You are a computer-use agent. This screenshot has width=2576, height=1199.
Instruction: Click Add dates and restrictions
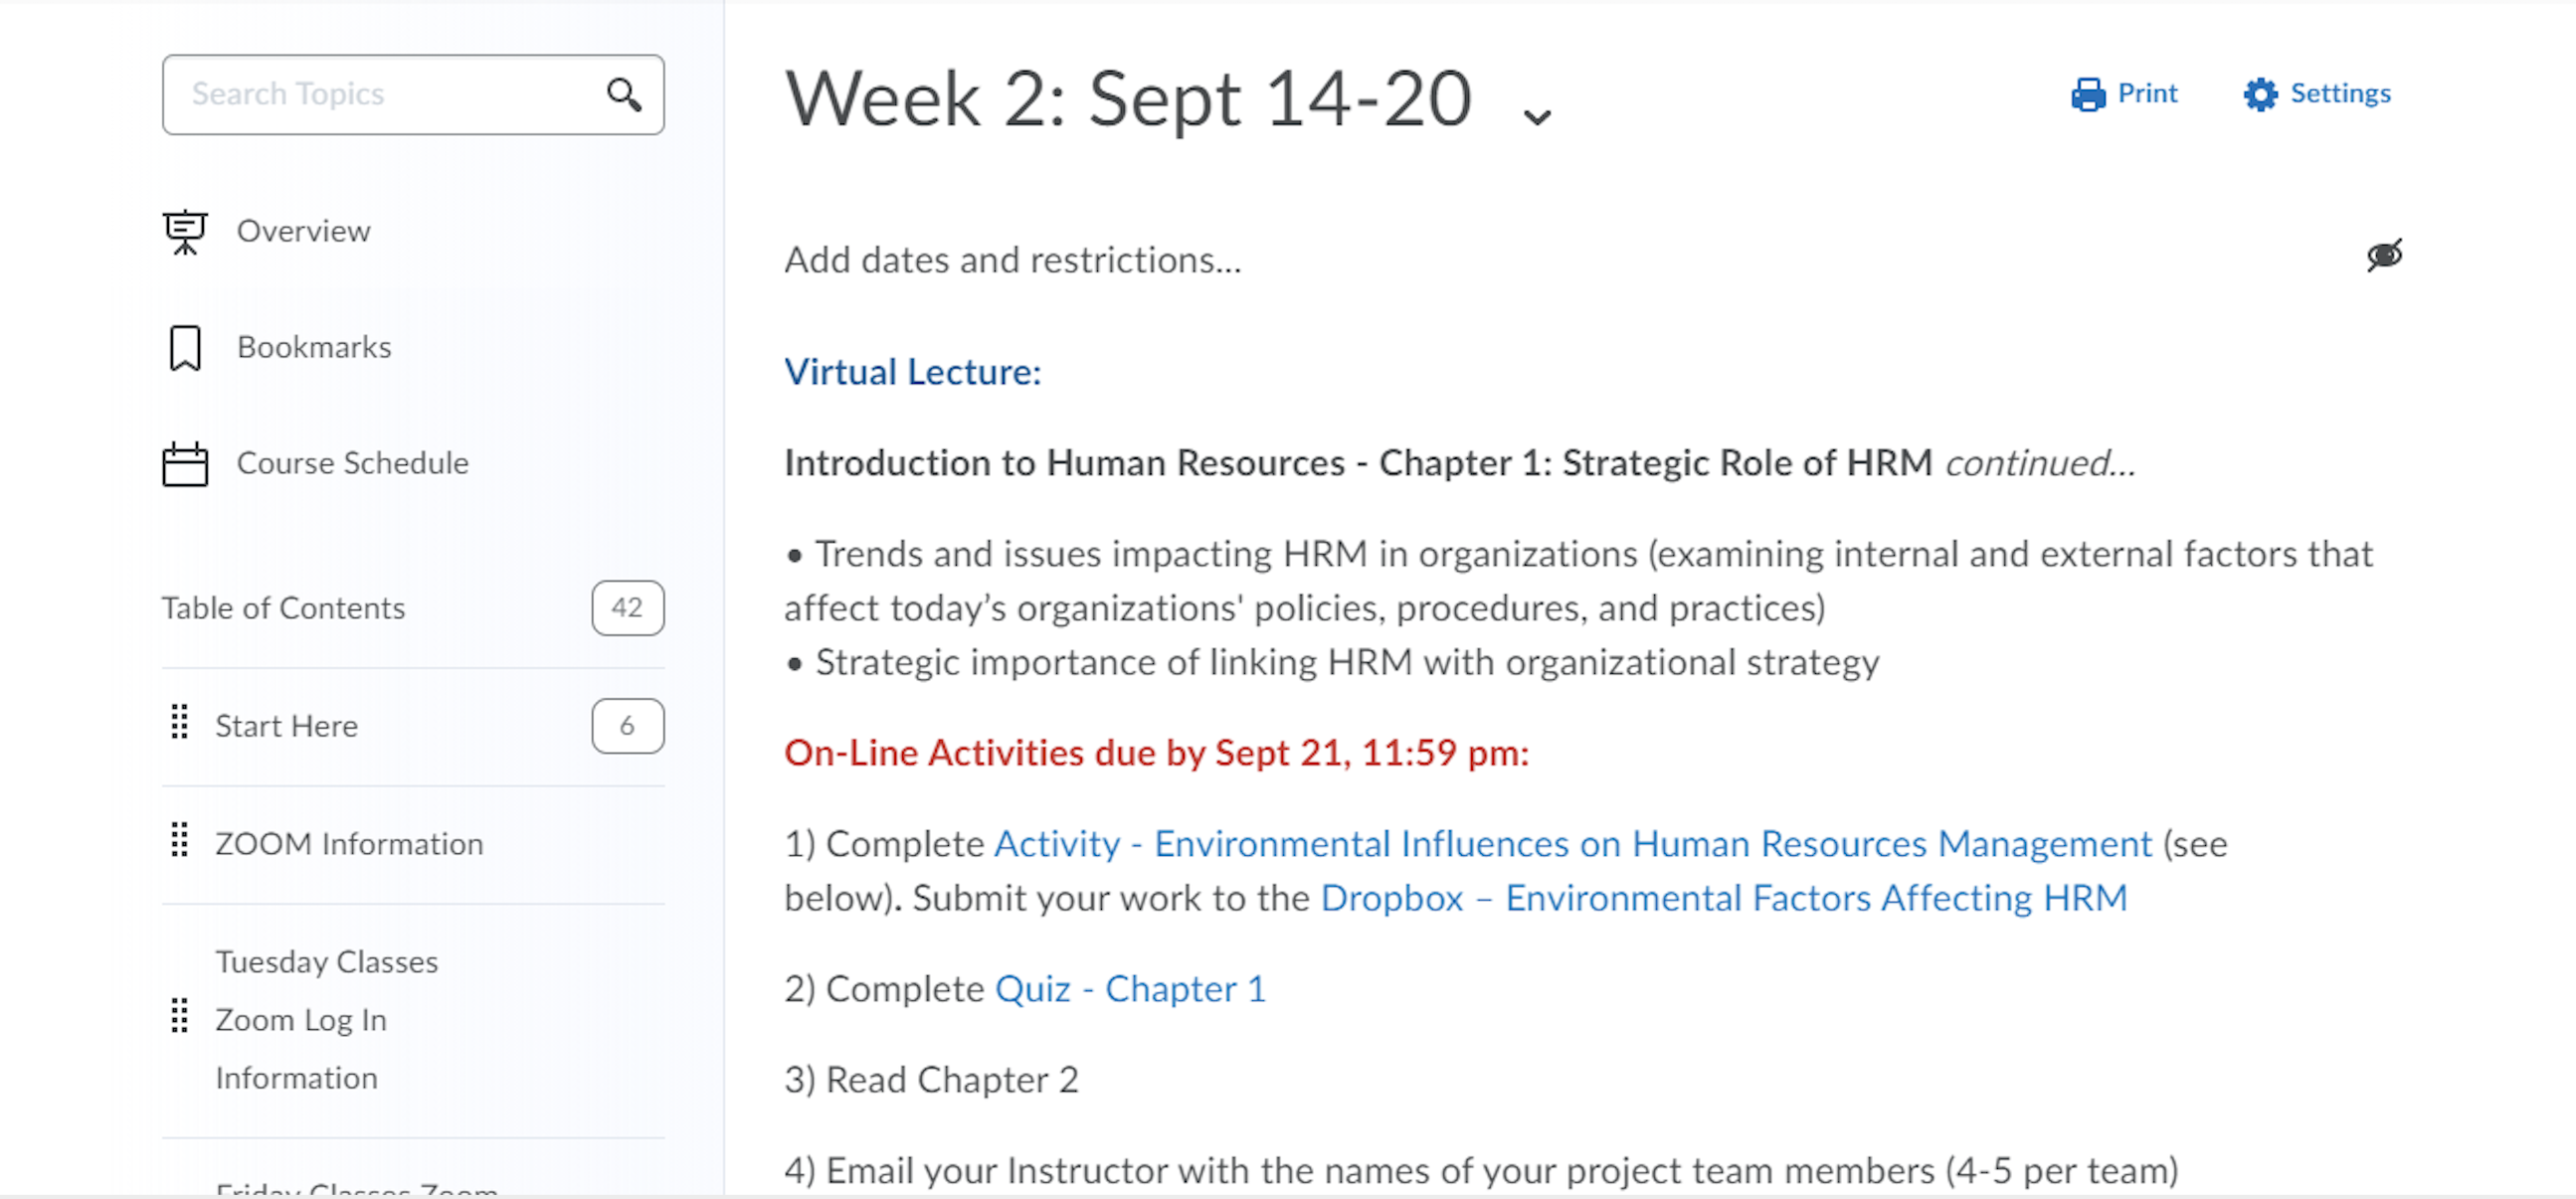1012,260
